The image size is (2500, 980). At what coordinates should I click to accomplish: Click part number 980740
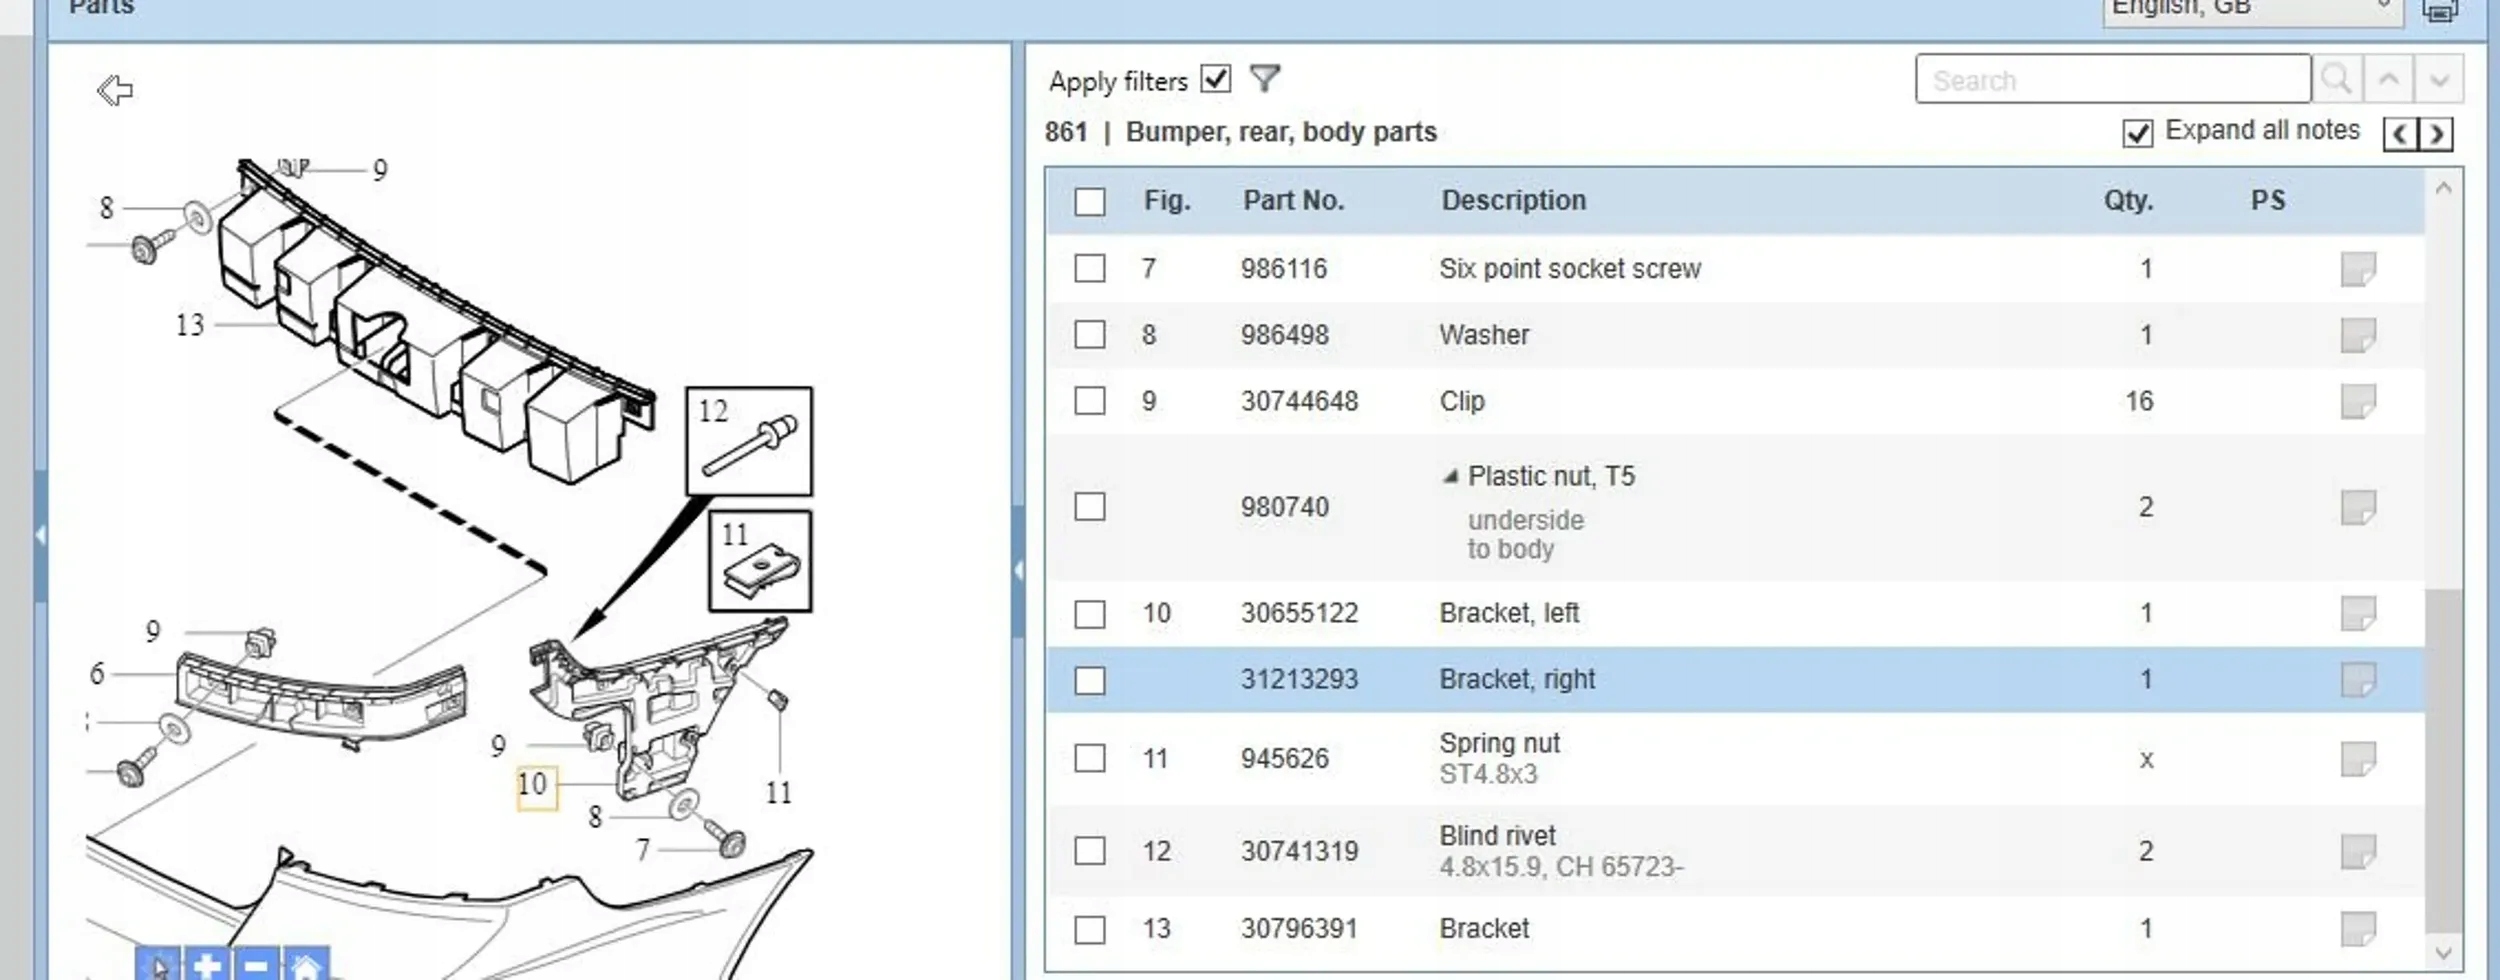click(1284, 507)
